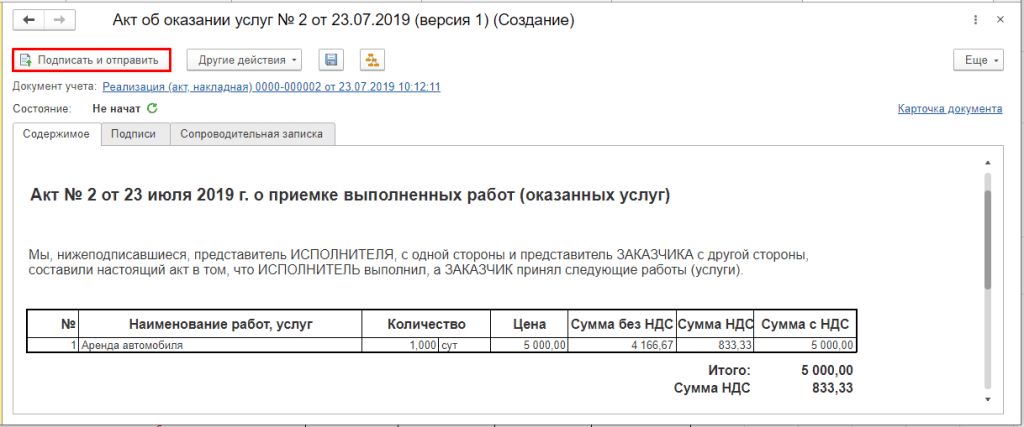Click the floppy disk save icon
Viewport: 1024px width, 427px height.
[x=331, y=60]
